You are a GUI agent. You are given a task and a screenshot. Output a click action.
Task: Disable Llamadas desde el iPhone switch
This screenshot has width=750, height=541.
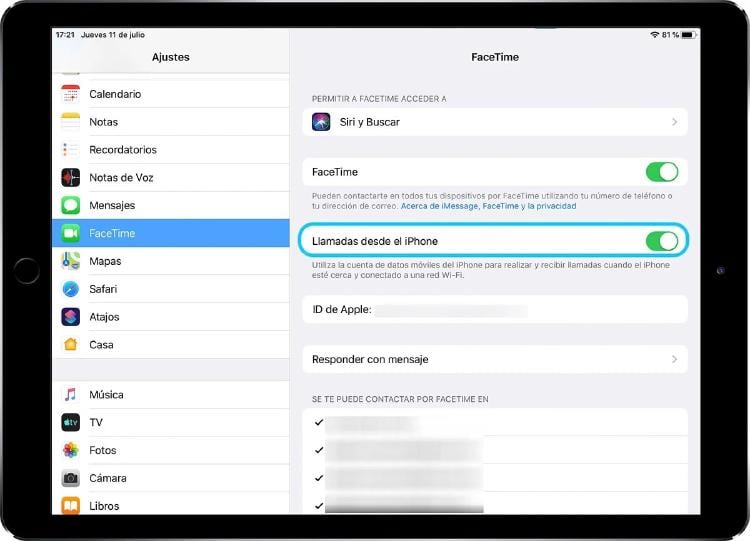[662, 241]
